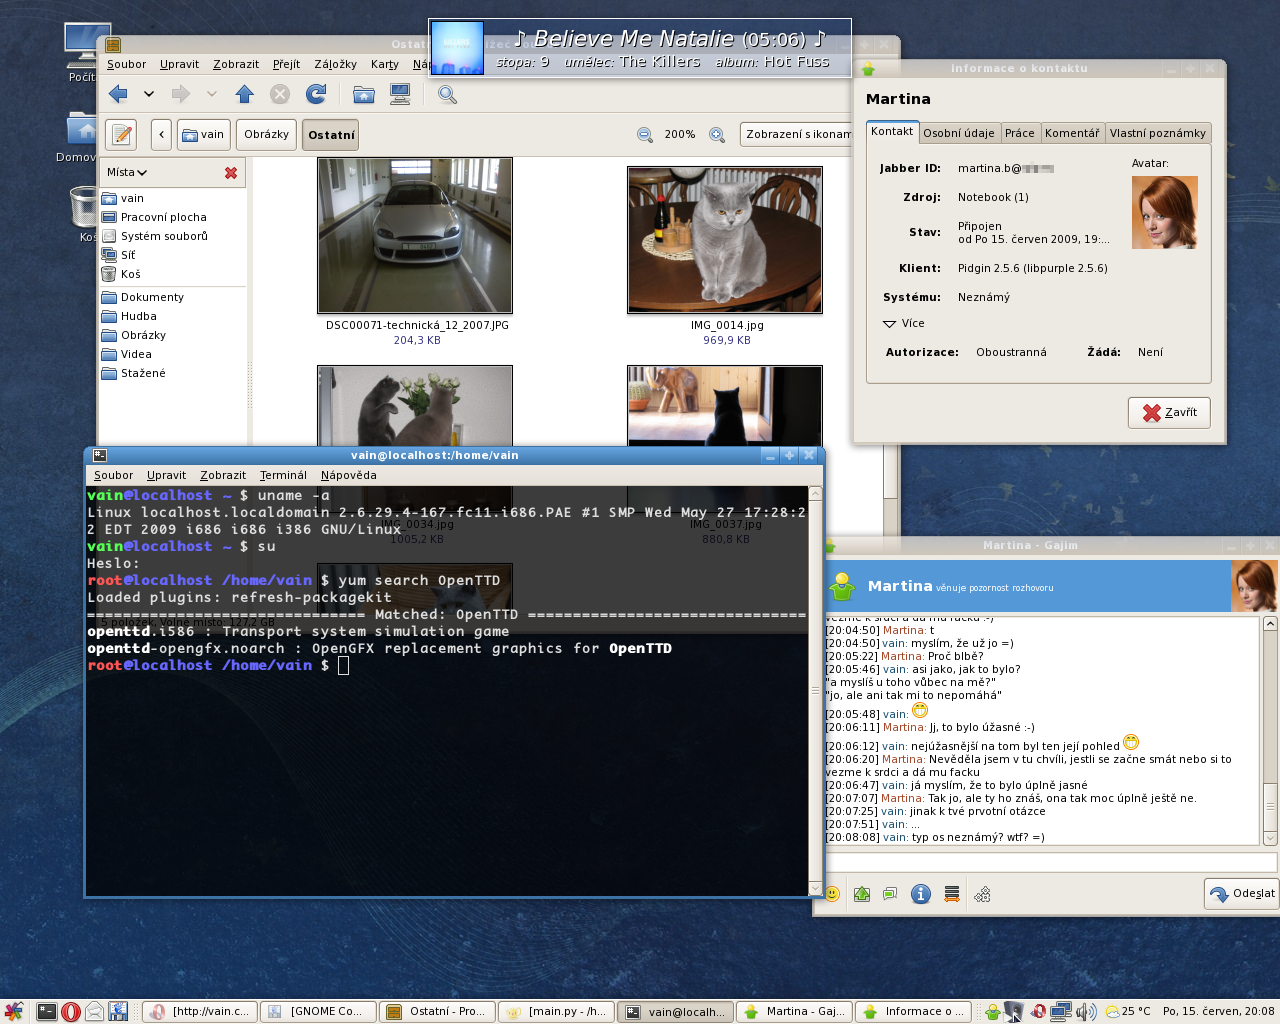Open the mail launcher icon in panel
This screenshot has height=1024, width=1280.
pos(94,1012)
